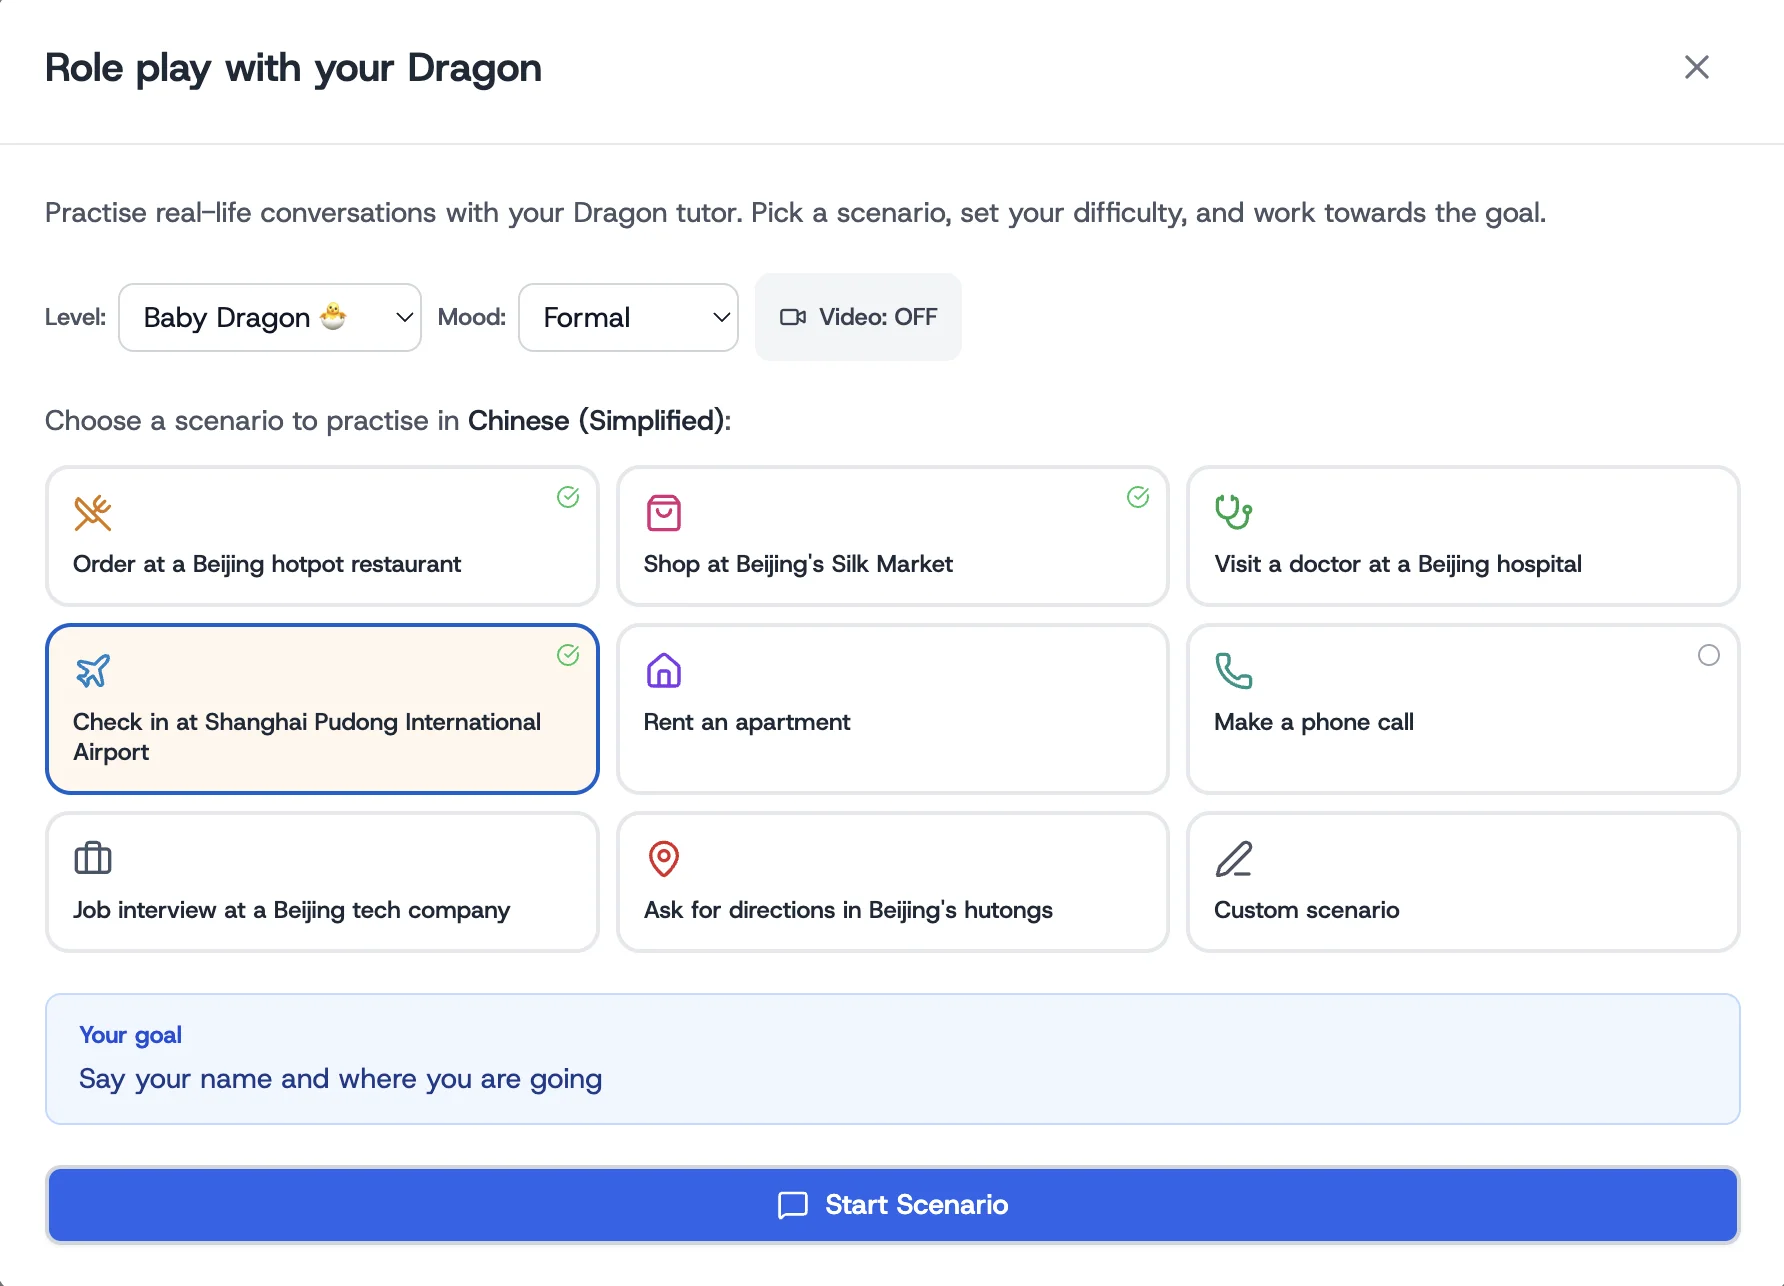Viewport: 1784px width, 1286px height.
Task: Click the map pin icon for asking directions
Action: (x=663, y=858)
